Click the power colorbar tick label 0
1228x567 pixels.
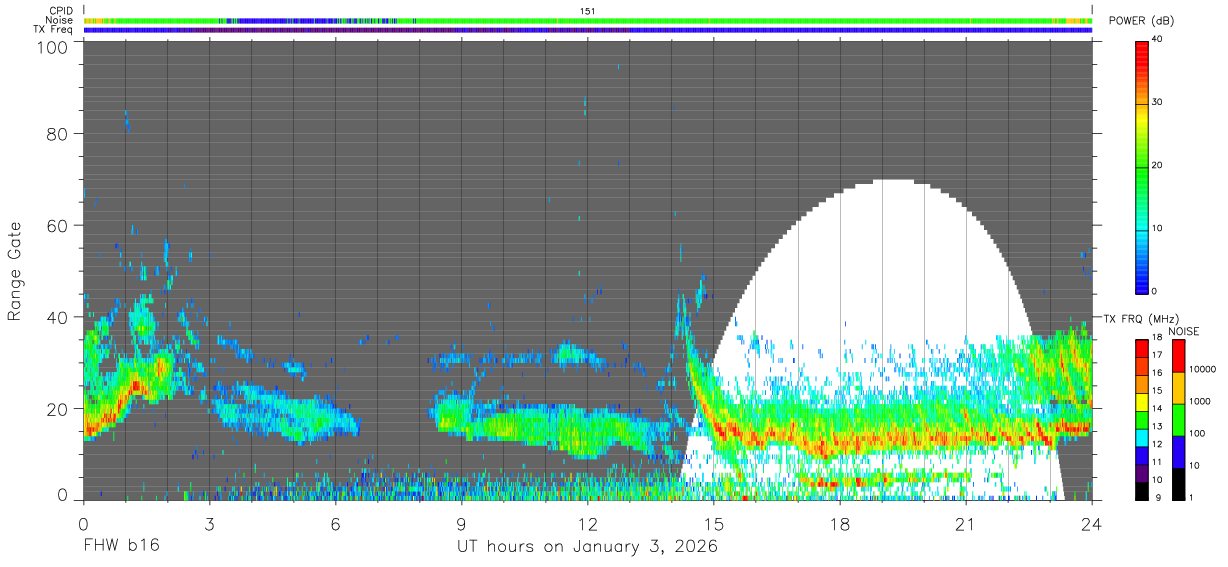pyautogui.click(x=1156, y=291)
